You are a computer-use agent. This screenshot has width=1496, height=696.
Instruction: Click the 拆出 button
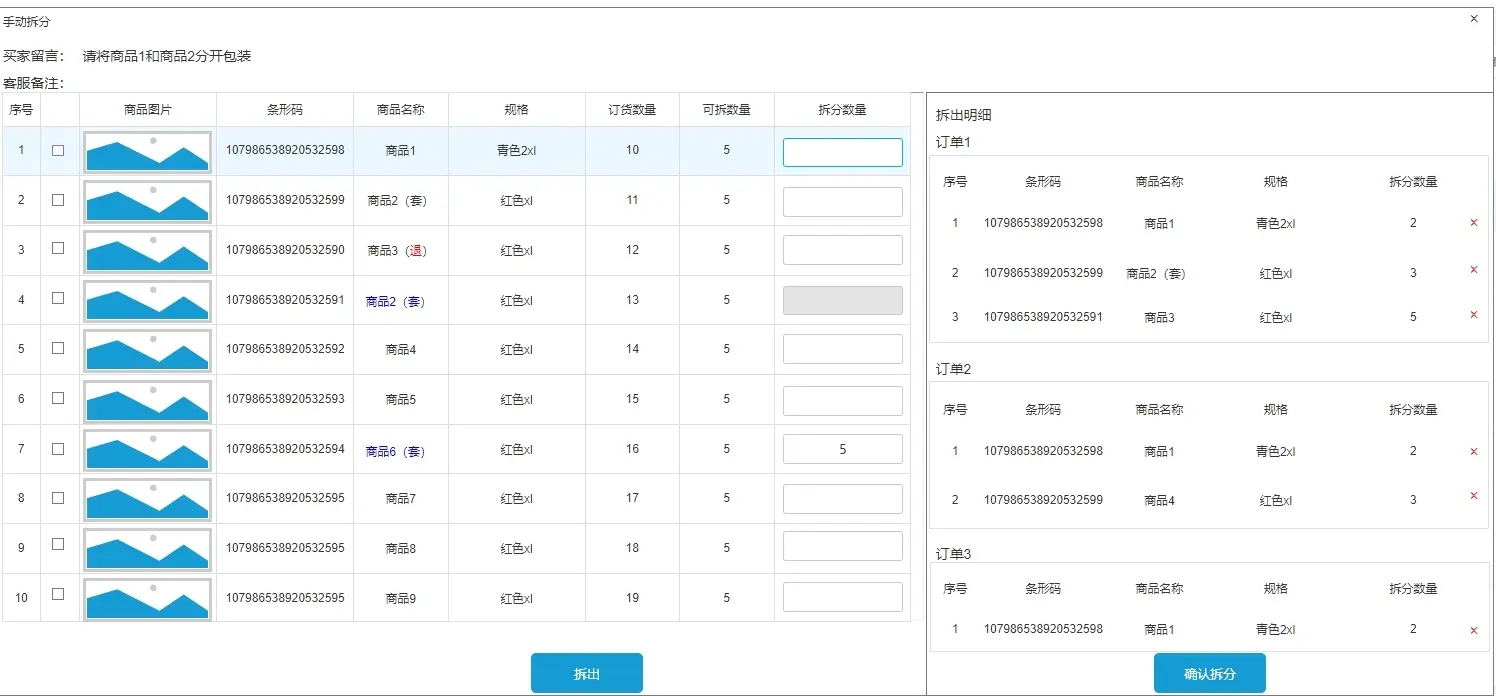pyautogui.click(x=586, y=672)
